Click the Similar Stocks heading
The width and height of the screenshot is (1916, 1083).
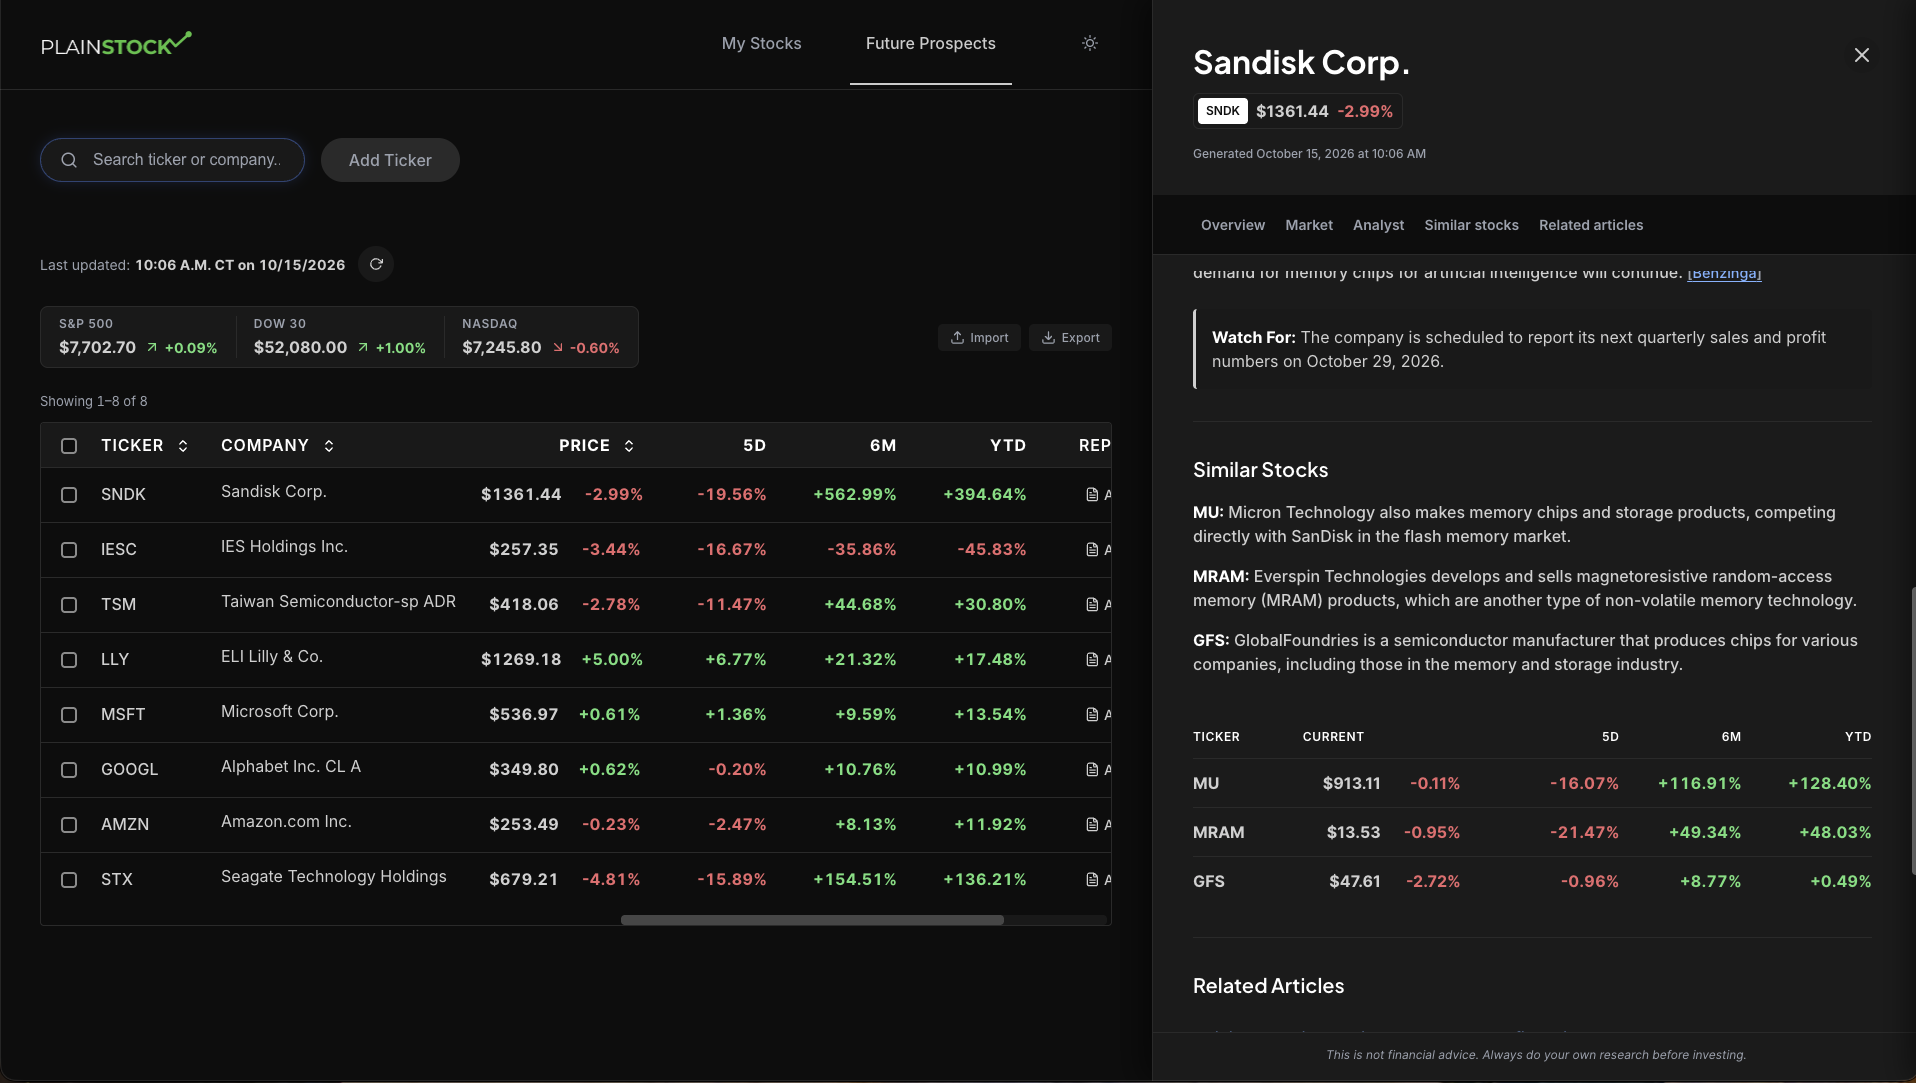[1260, 470]
